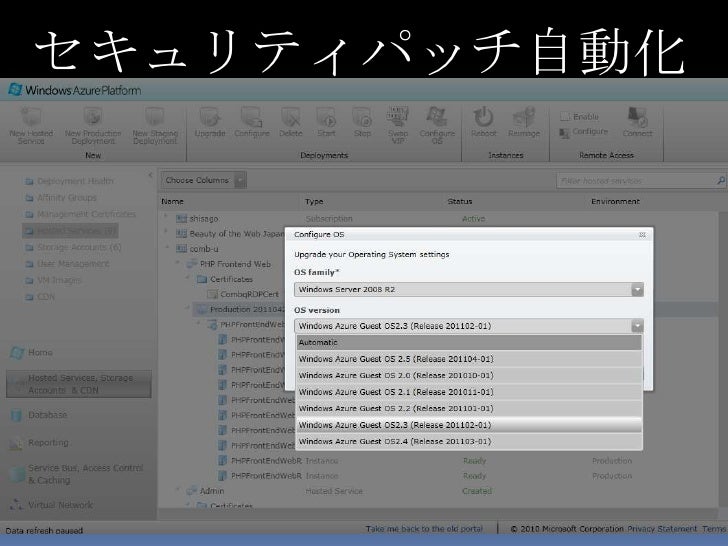Open the Virtual Network section

52,505
